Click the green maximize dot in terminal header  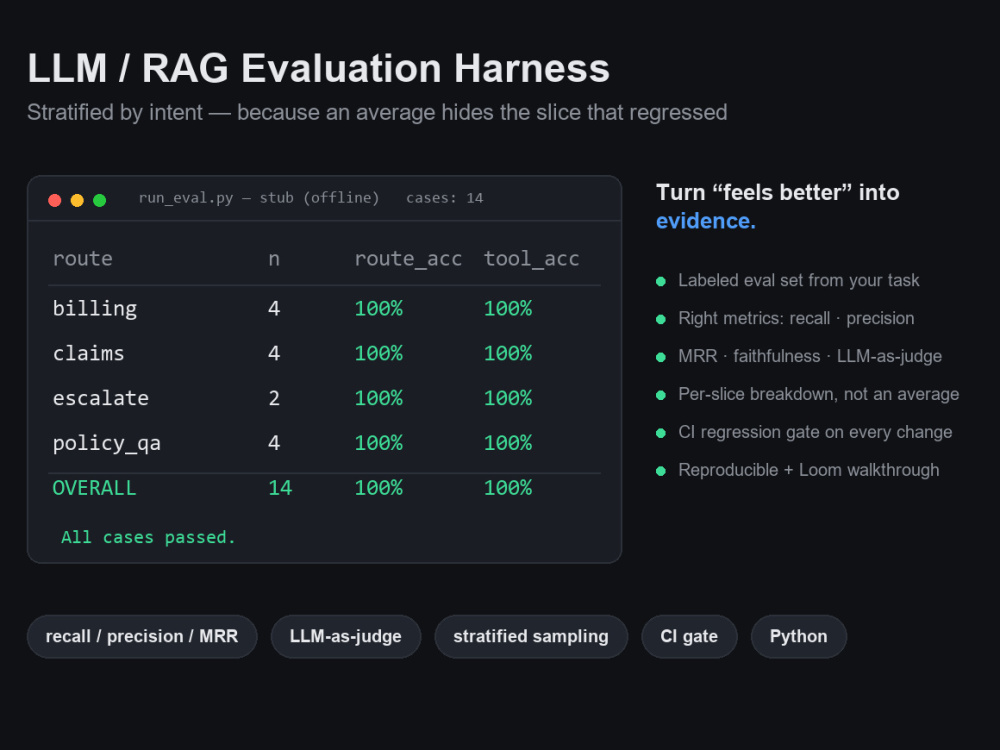click(99, 200)
